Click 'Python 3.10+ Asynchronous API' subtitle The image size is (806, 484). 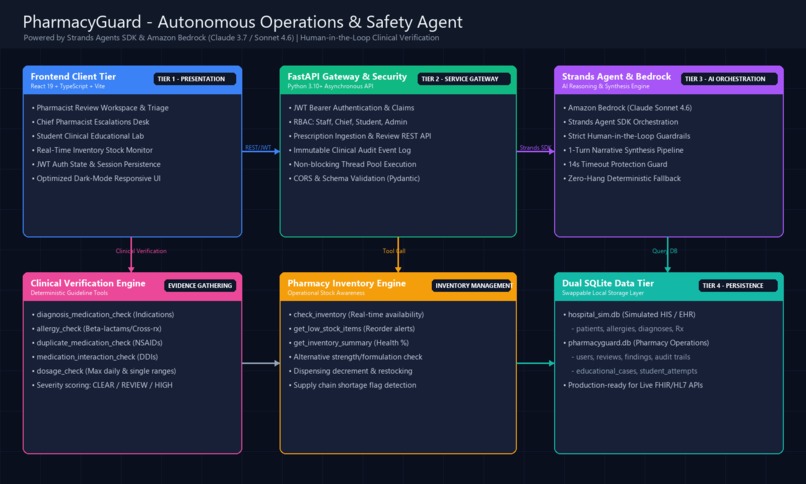tap(330, 86)
